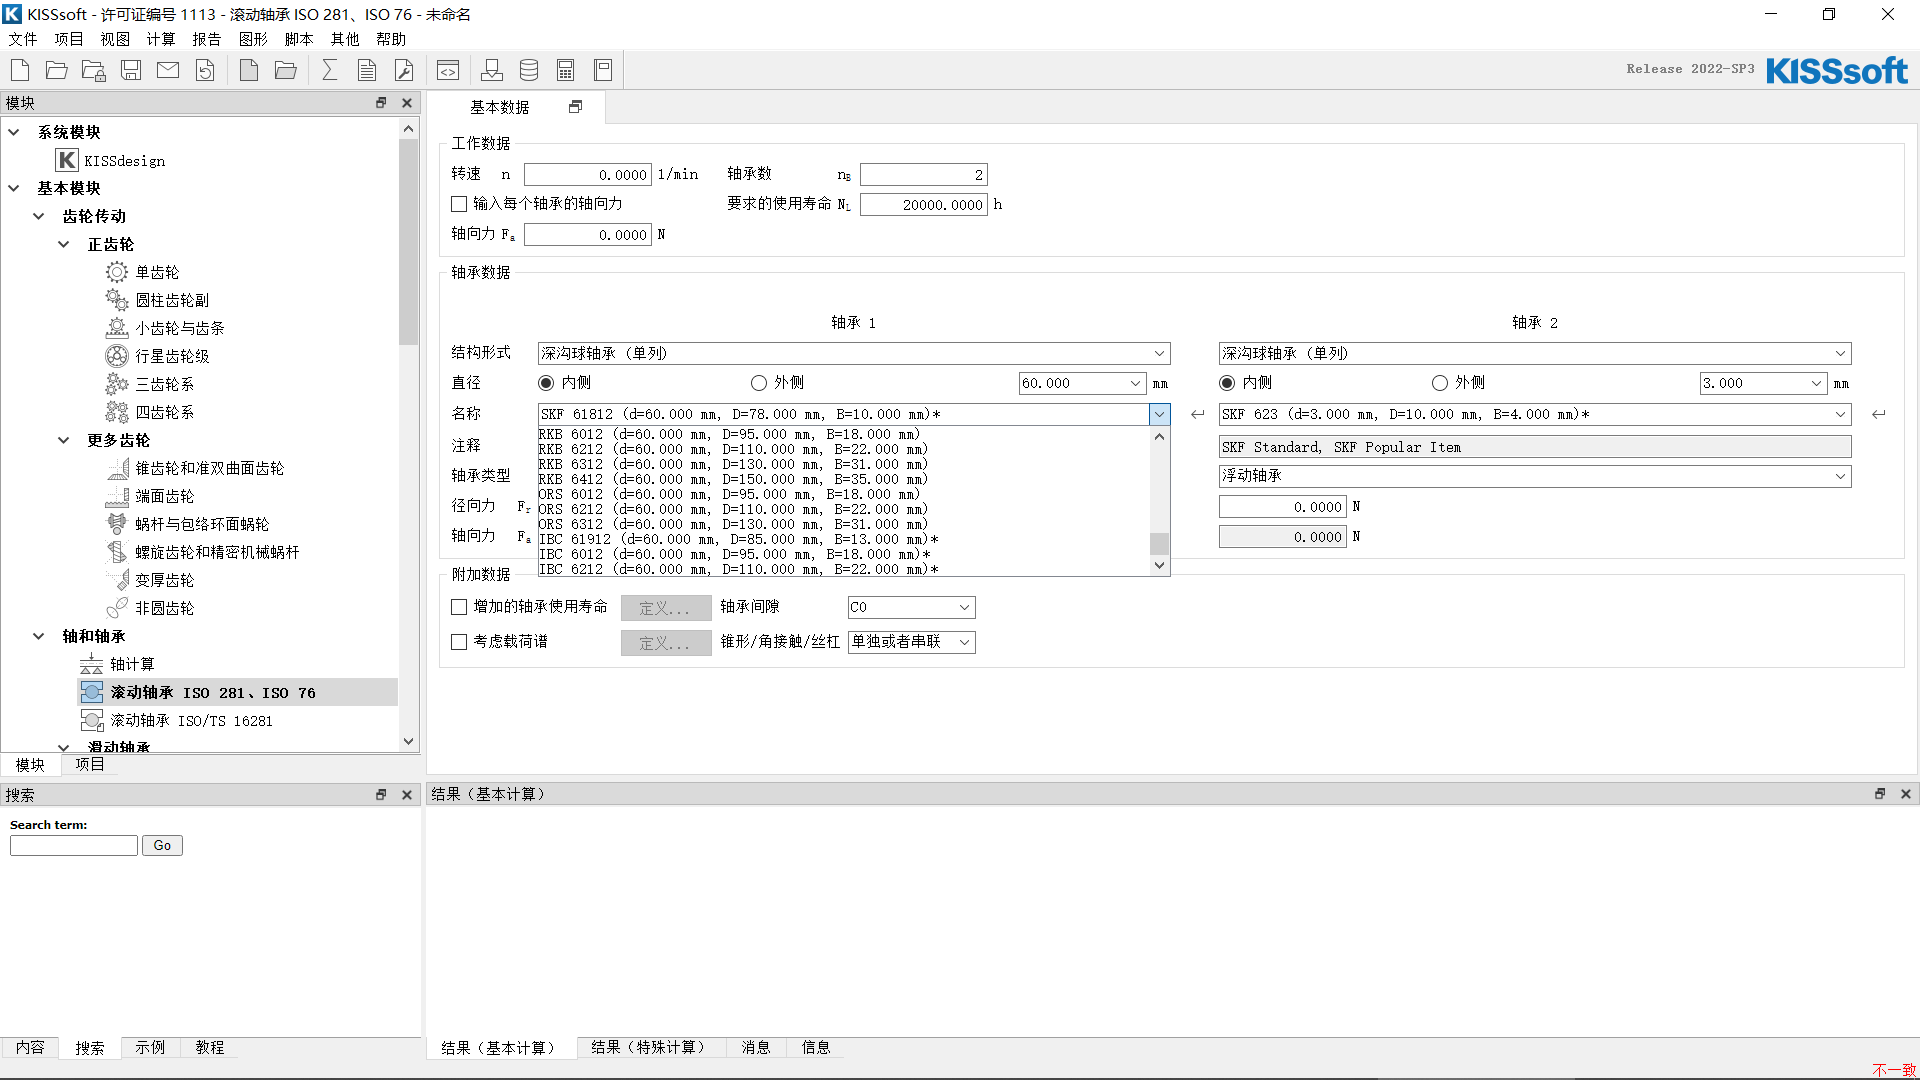Viewport: 1920px width, 1080px height.
Task: Select 内侧 radio for bearing 2
Action: click(1227, 383)
